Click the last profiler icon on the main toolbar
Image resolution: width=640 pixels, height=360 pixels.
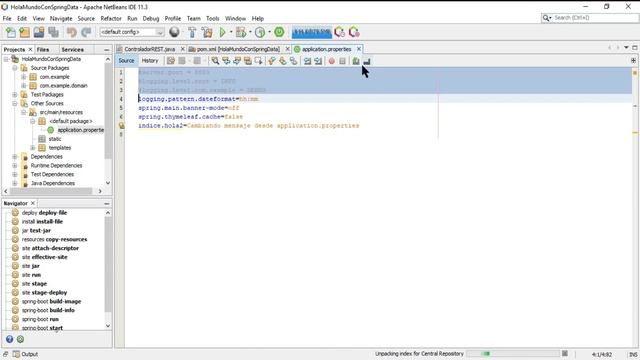click(x=354, y=32)
